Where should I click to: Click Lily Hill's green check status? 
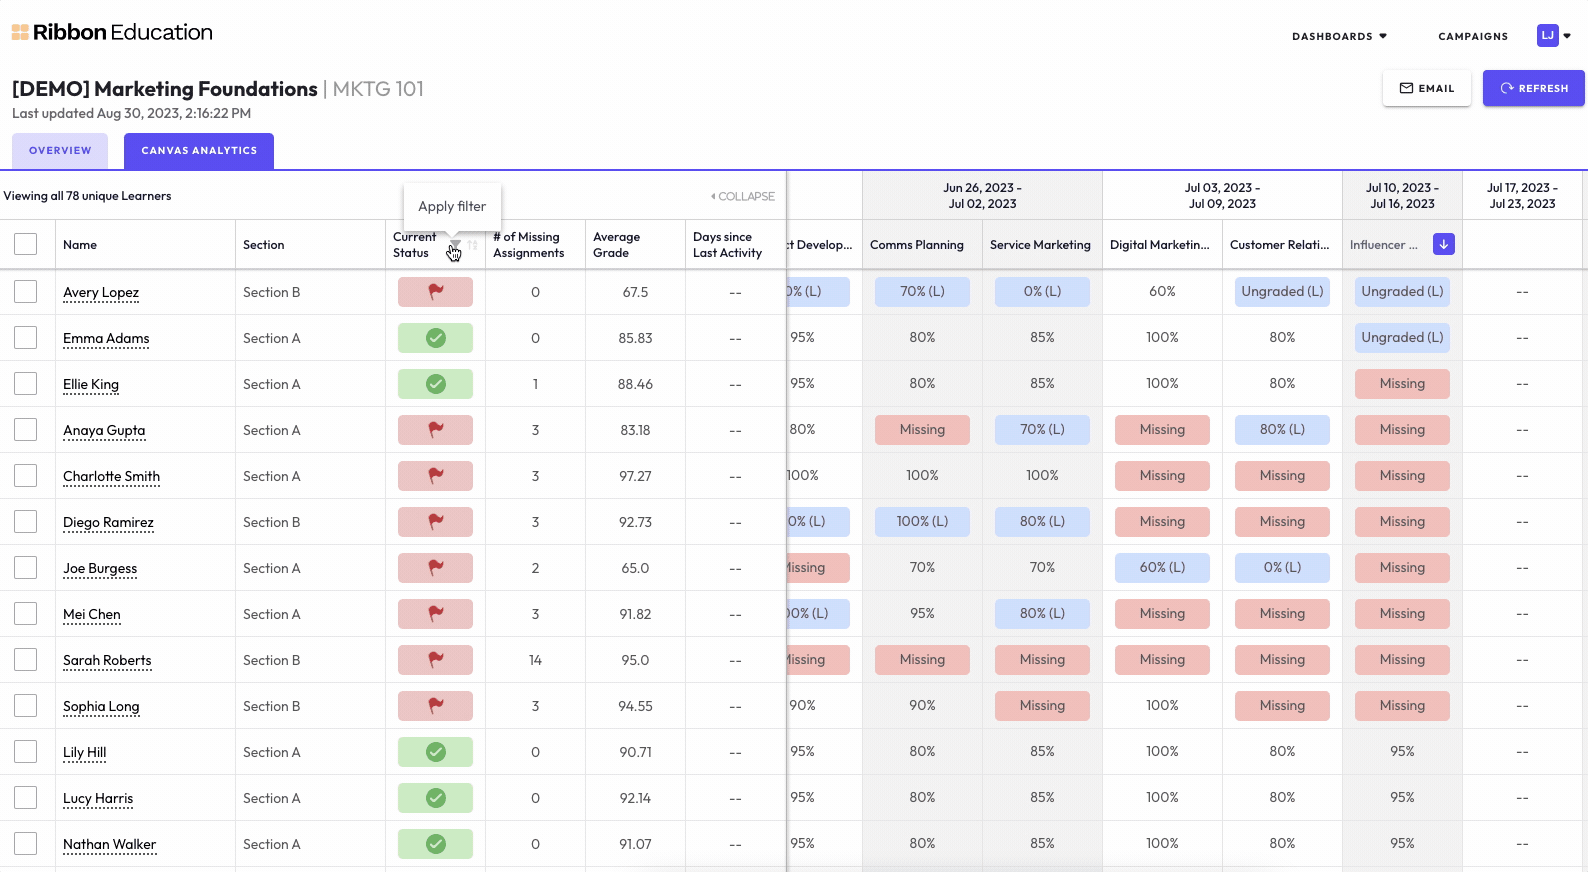point(435,752)
